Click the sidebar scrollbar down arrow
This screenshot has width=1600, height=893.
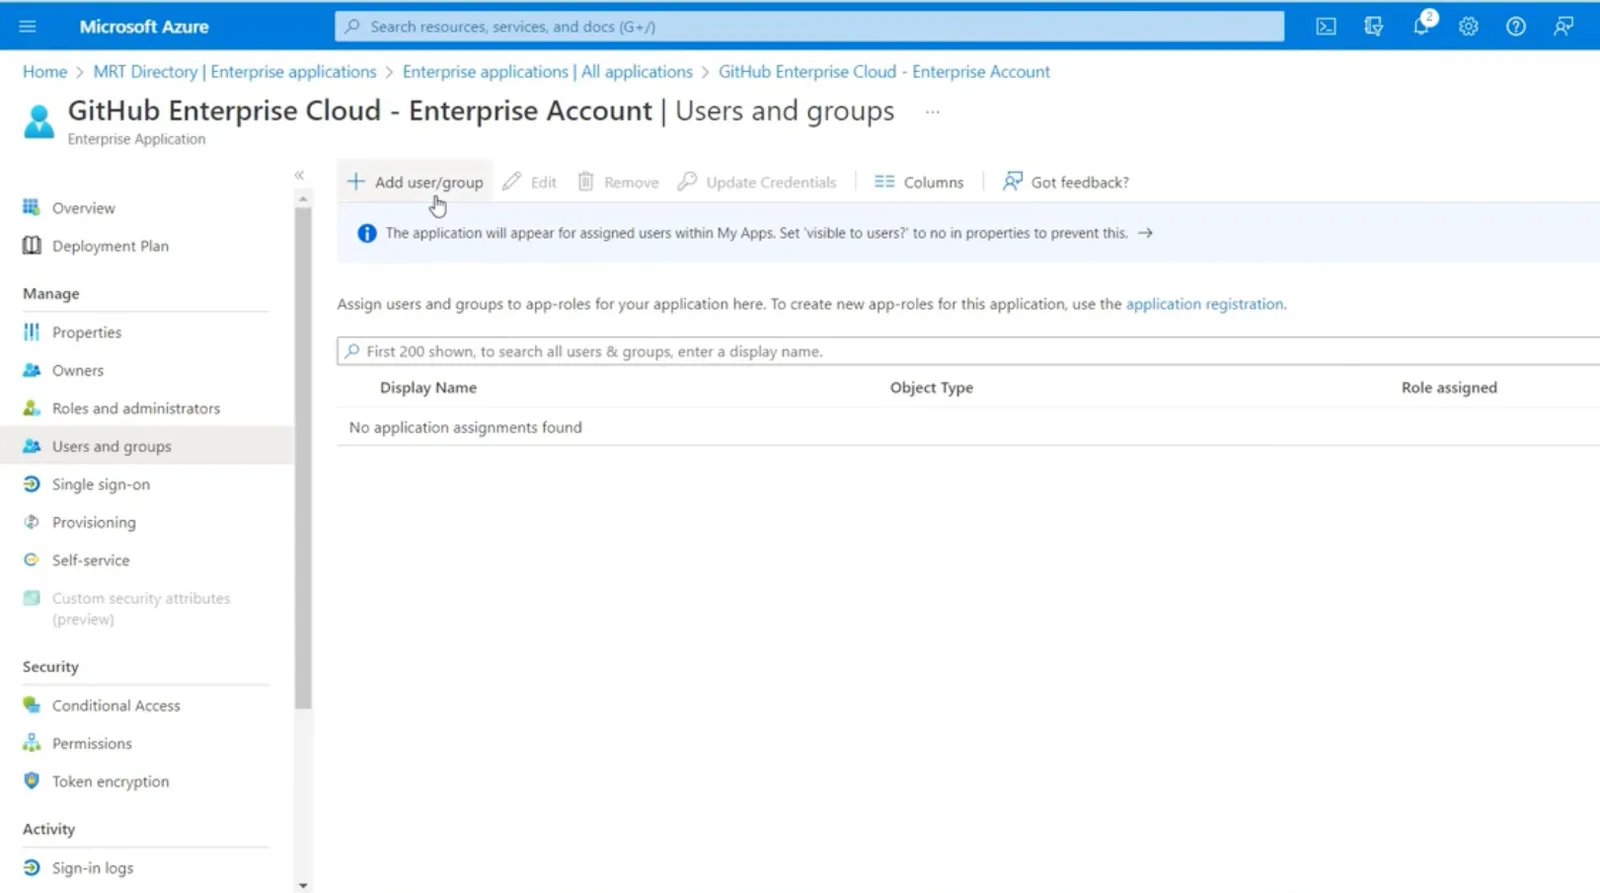(x=303, y=885)
